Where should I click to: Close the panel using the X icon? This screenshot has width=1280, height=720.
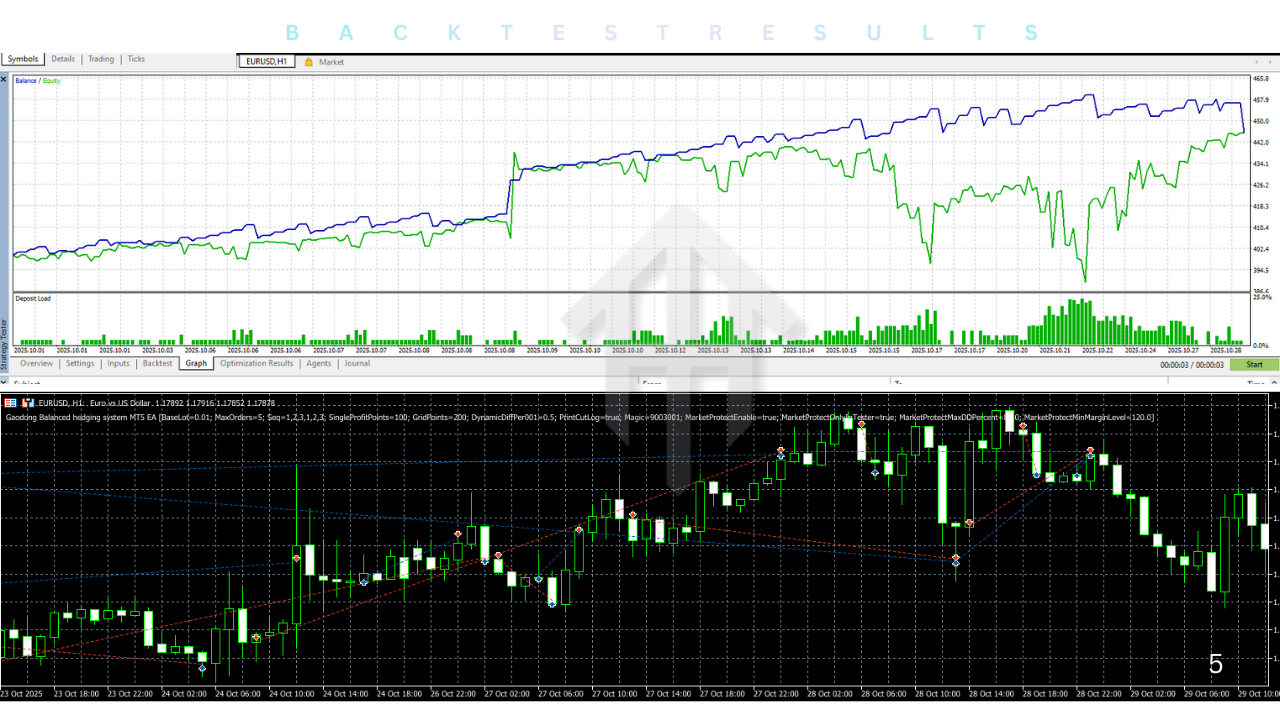point(4,78)
